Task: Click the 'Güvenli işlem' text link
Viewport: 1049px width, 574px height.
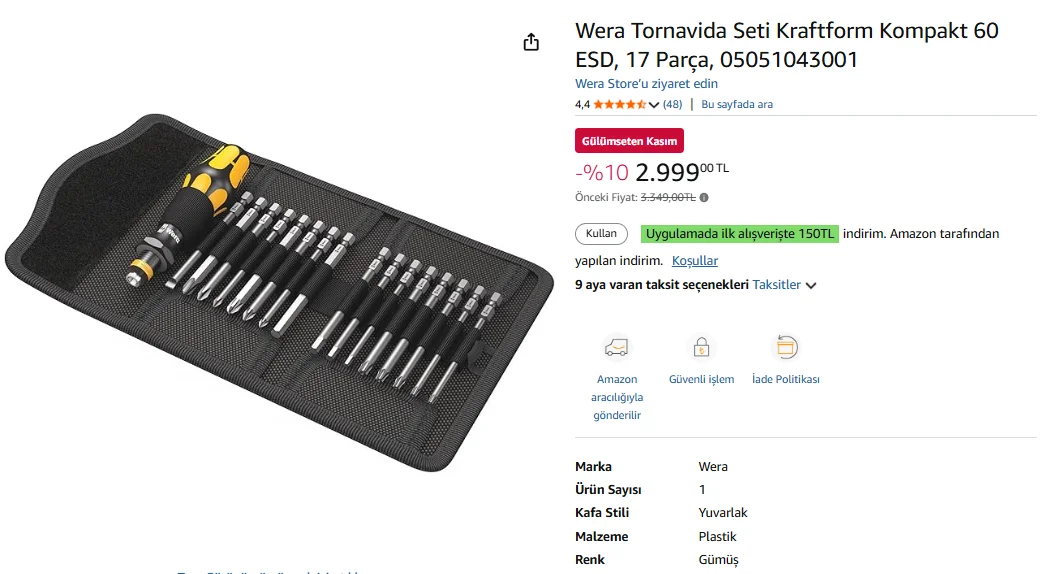Action: 701,380
